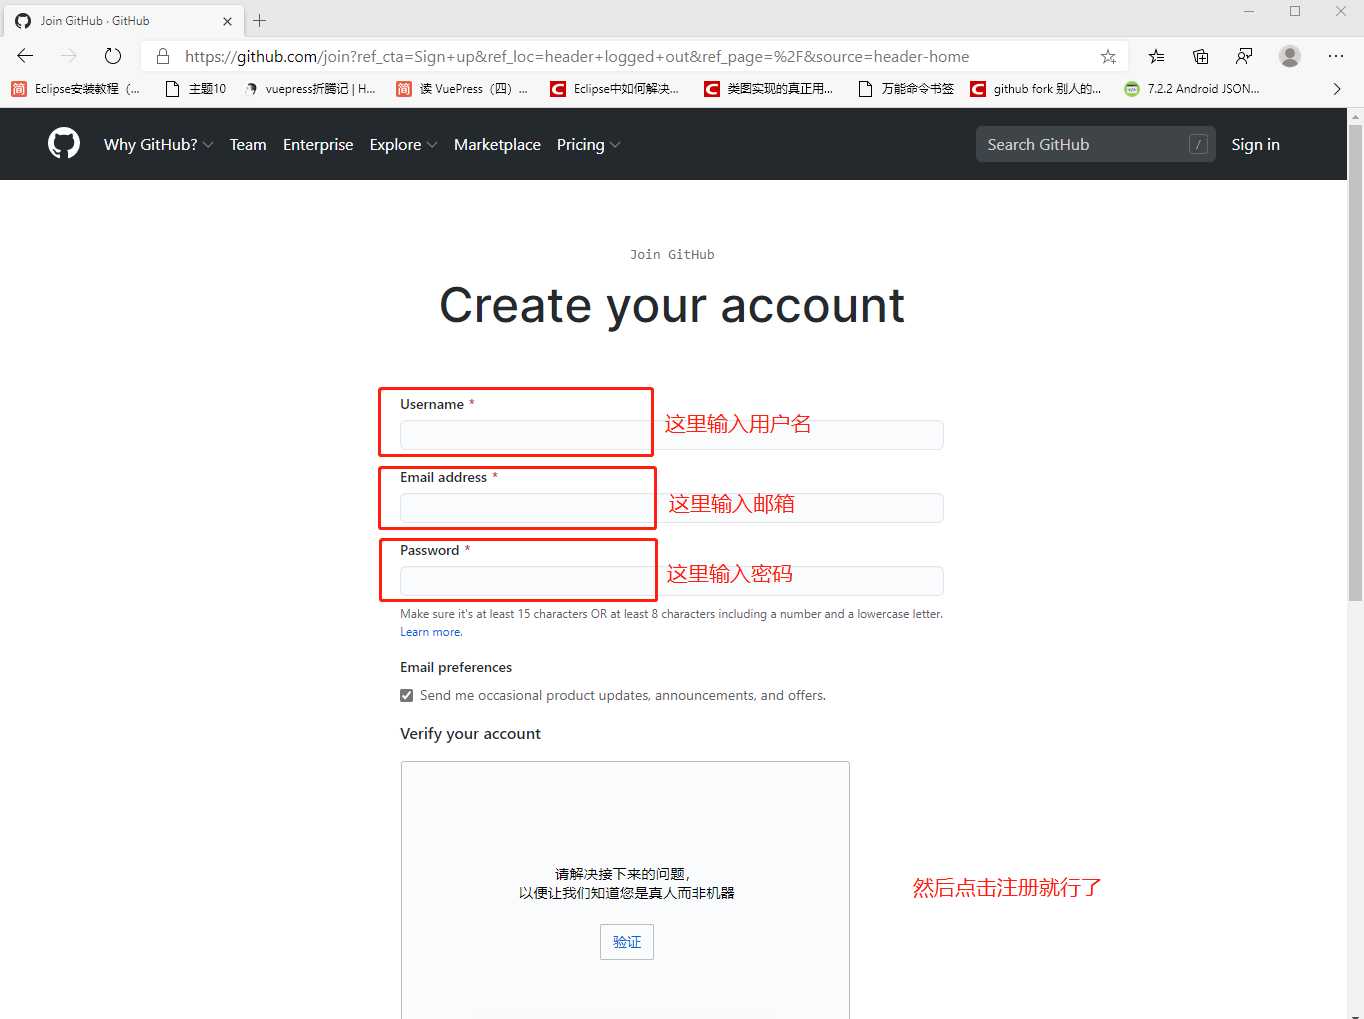
Task: Click the slash shortcut icon in search
Action: click(x=1198, y=144)
